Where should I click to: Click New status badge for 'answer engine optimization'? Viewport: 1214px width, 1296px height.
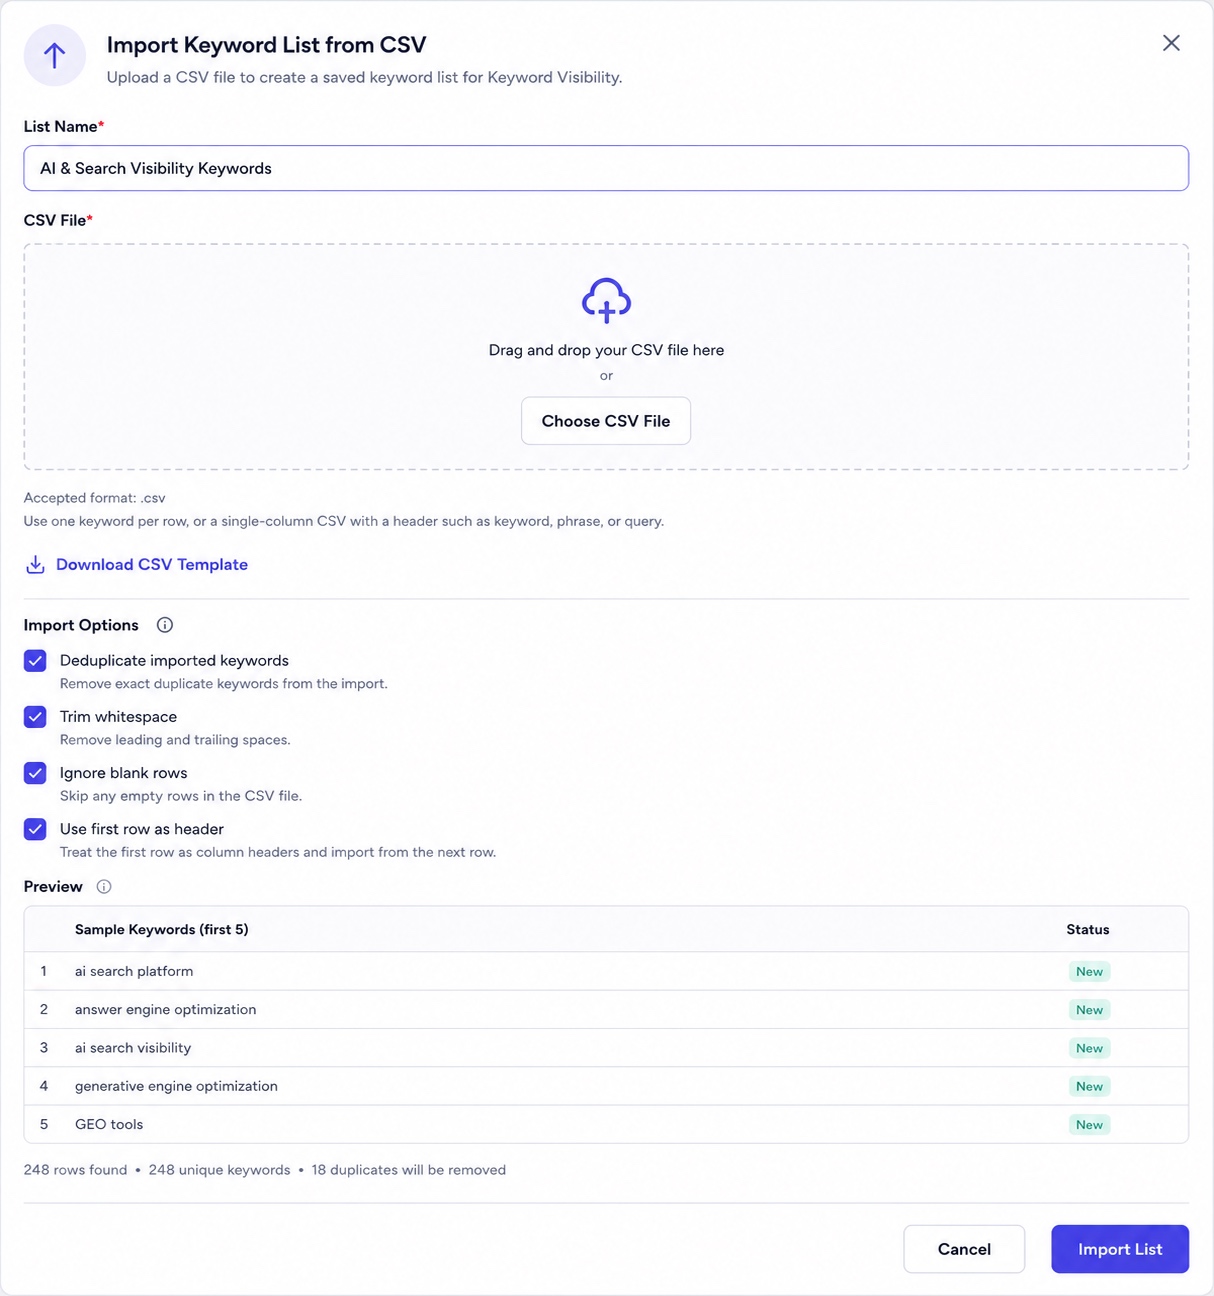tap(1089, 1010)
